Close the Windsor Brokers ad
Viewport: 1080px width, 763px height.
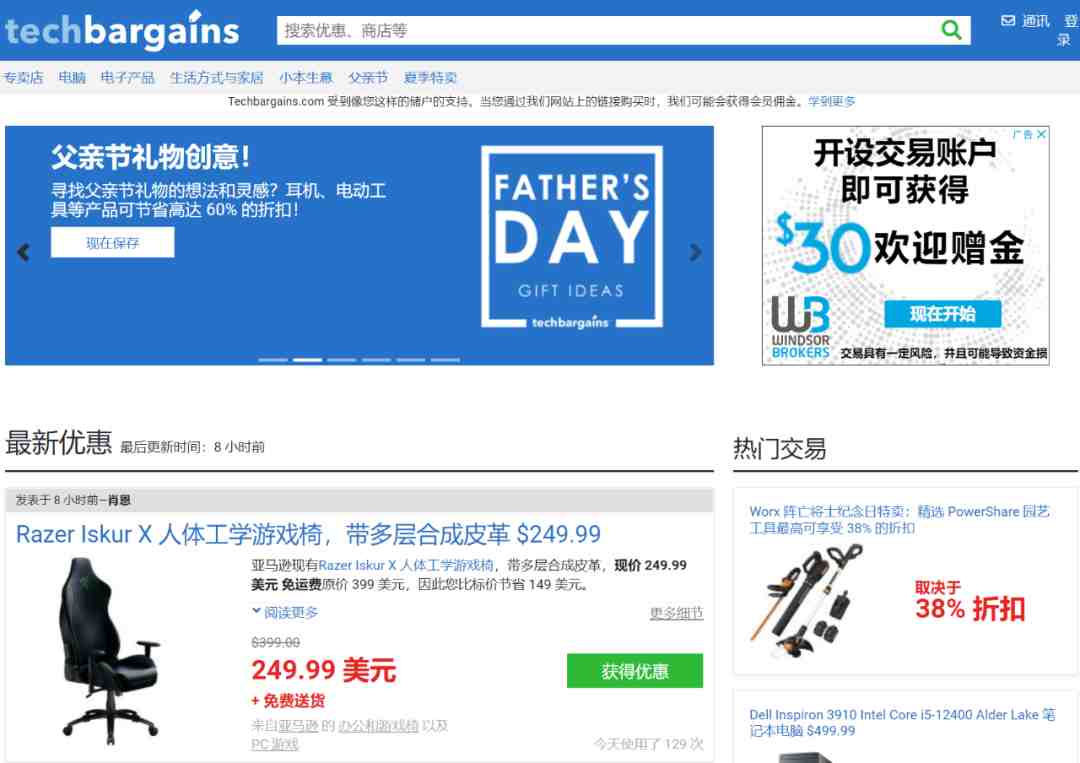point(1041,134)
